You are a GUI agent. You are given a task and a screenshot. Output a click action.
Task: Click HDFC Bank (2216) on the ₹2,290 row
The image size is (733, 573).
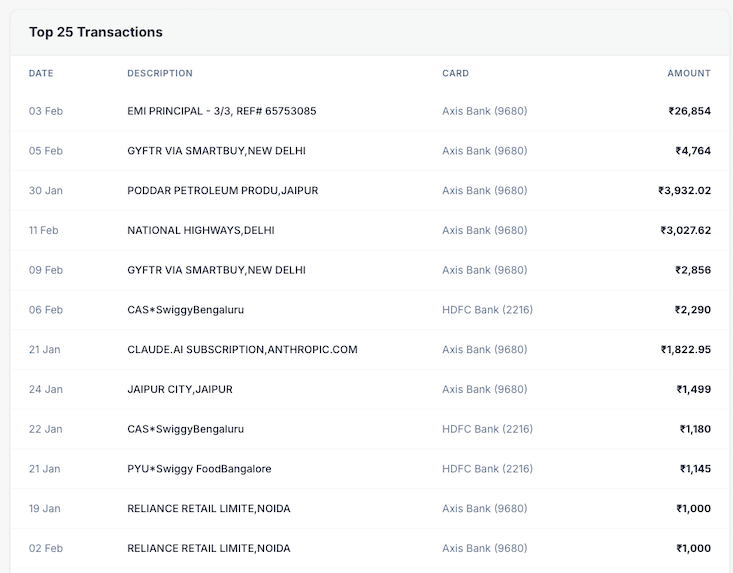[487, 310]
